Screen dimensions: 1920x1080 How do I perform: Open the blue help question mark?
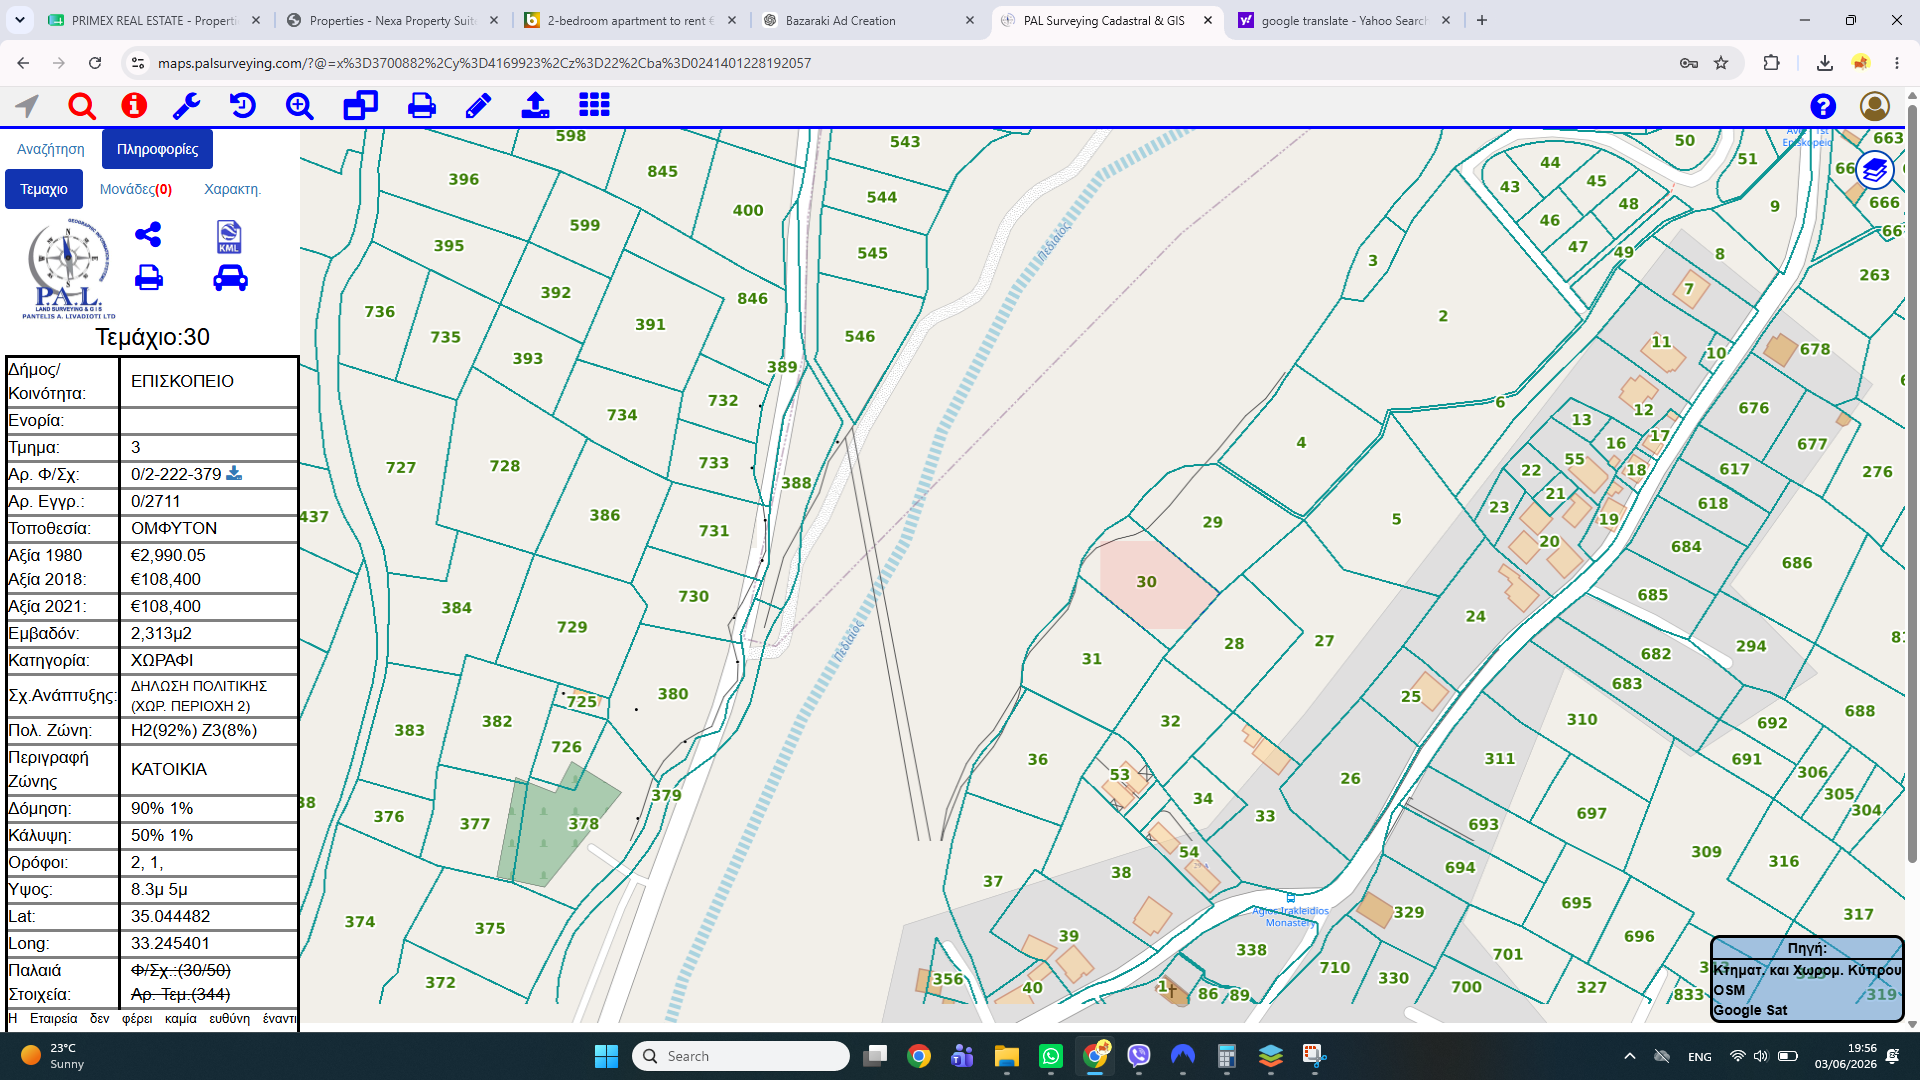pos(1823,106)
